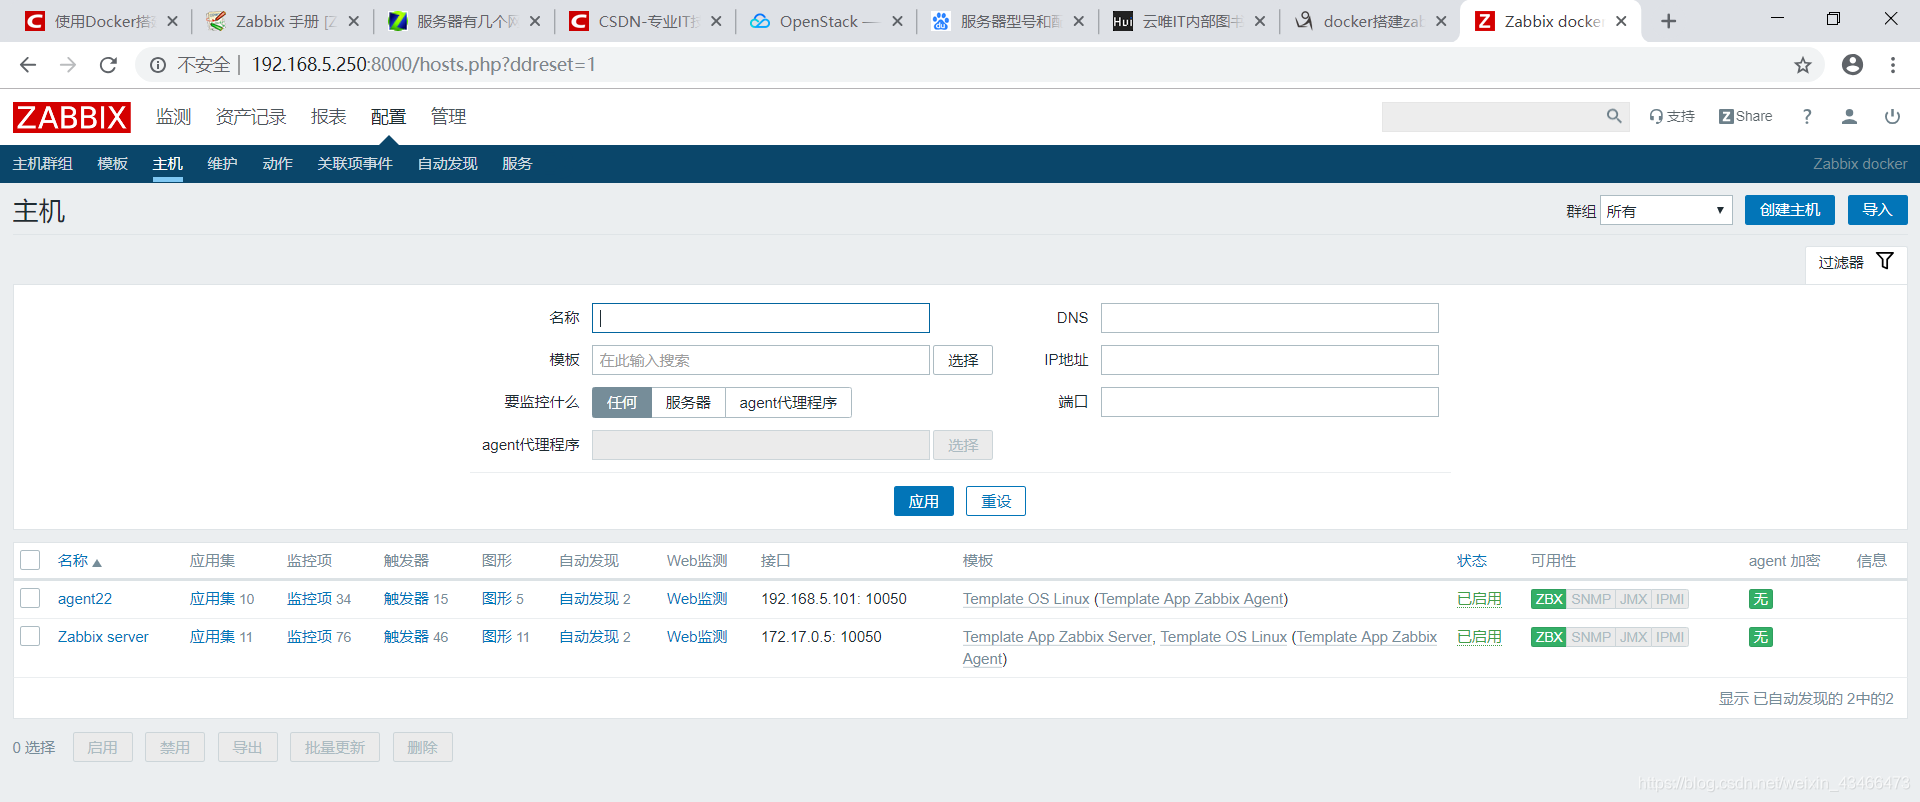This screenshot has width=1920, height=802.
Task: Close the 'OpenStack' tab
Action: (897, 21)
